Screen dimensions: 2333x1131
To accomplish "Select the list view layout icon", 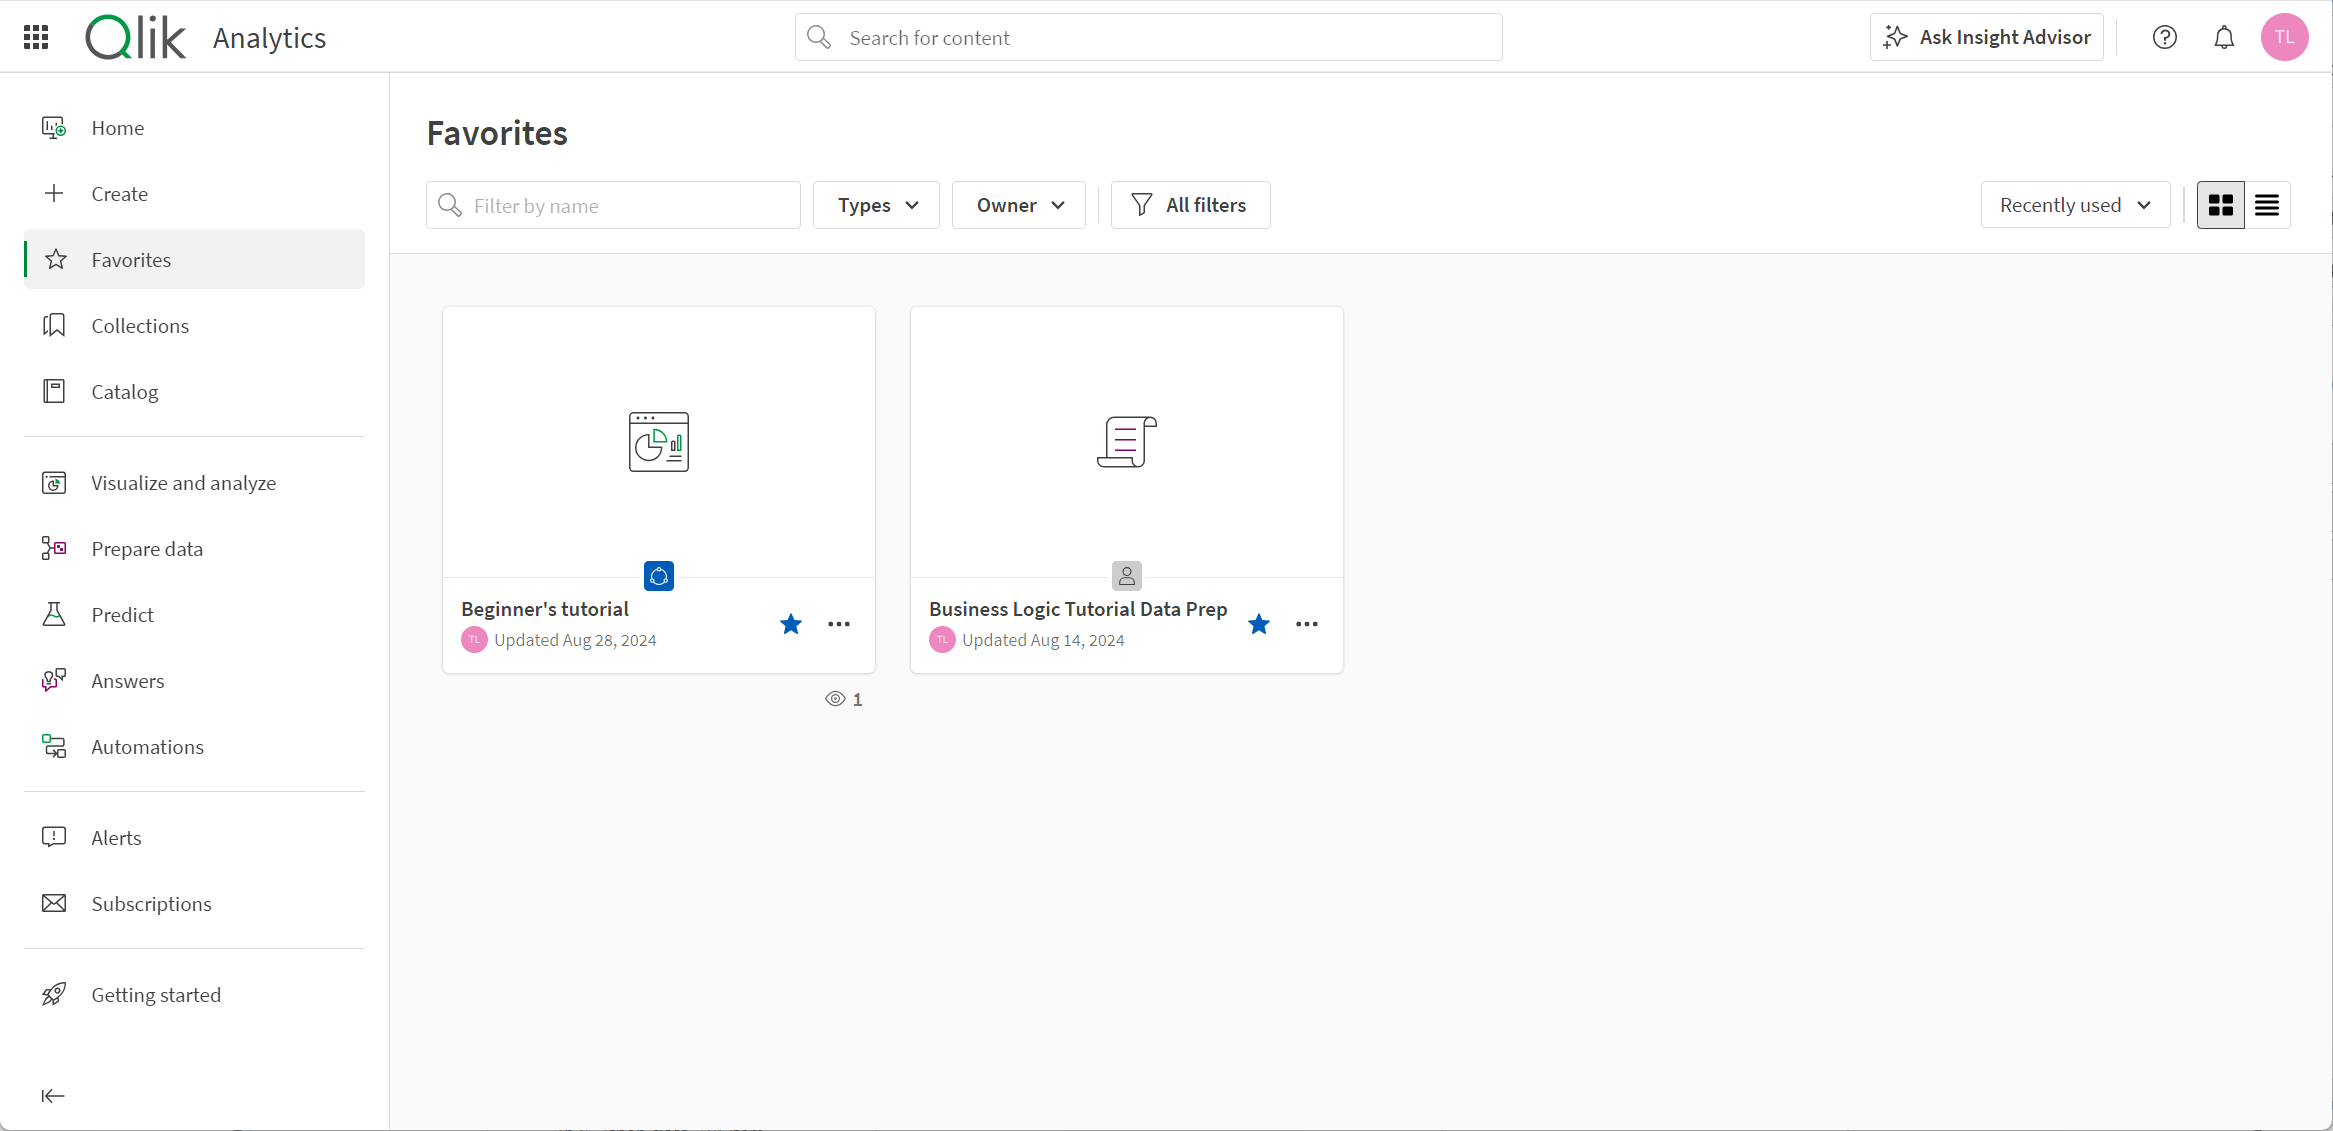I will [x=2266, y=204].
